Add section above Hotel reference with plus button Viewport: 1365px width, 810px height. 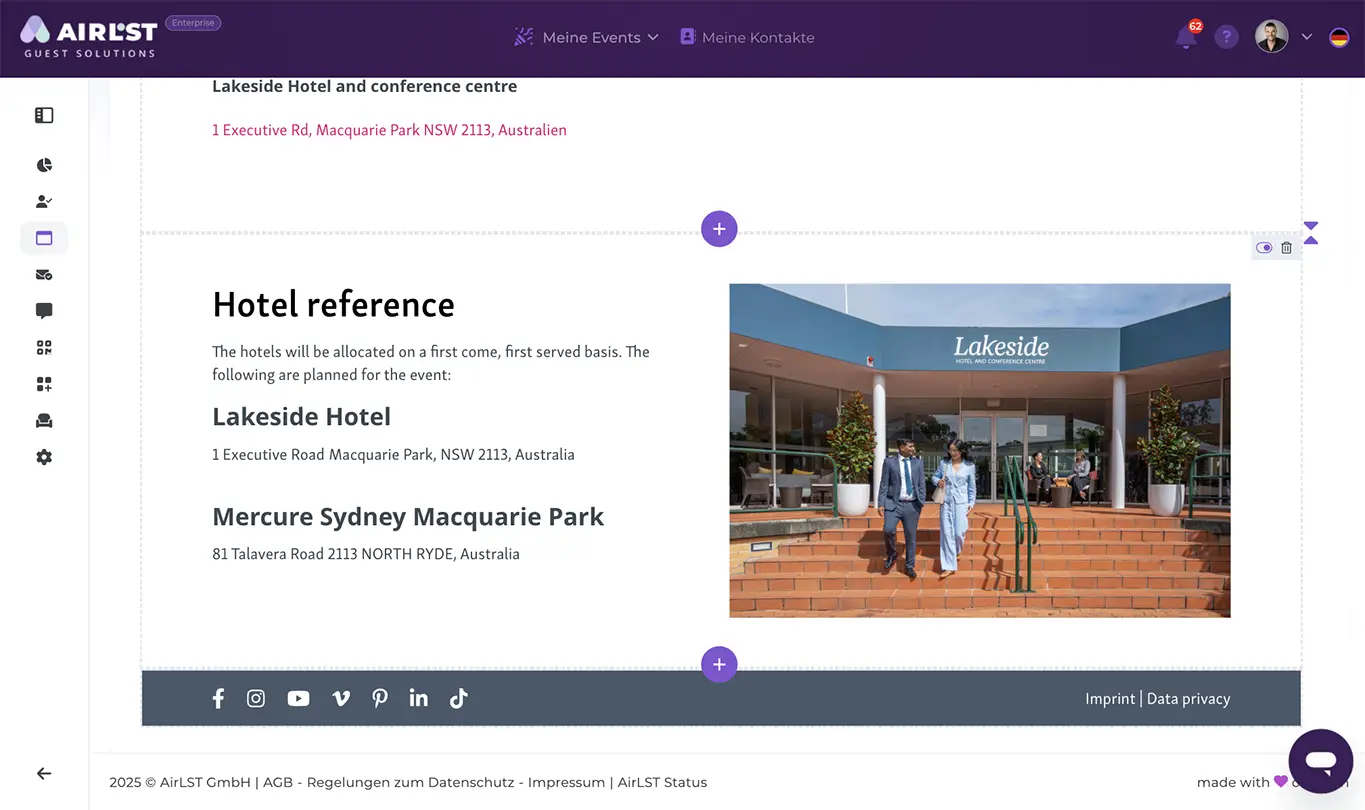[719, 229]
